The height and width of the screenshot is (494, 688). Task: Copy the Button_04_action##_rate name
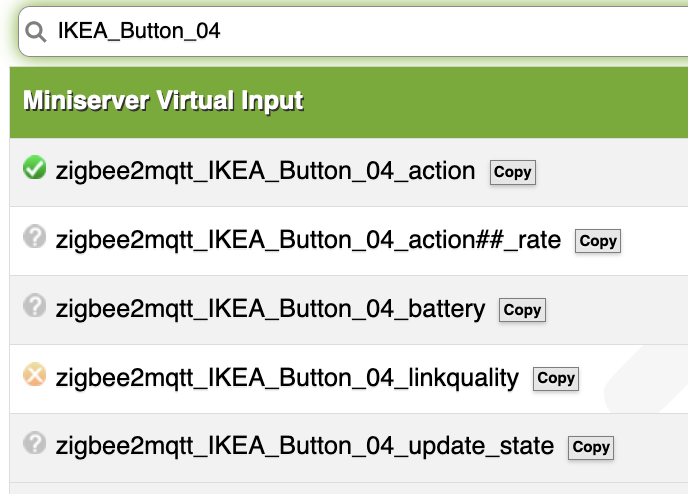(x=598, y=241)
